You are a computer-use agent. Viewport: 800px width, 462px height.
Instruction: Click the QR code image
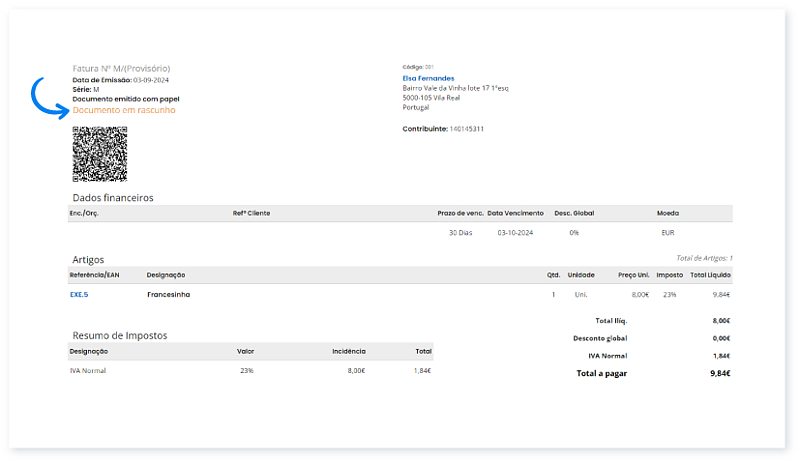click(x=100, y=153)
